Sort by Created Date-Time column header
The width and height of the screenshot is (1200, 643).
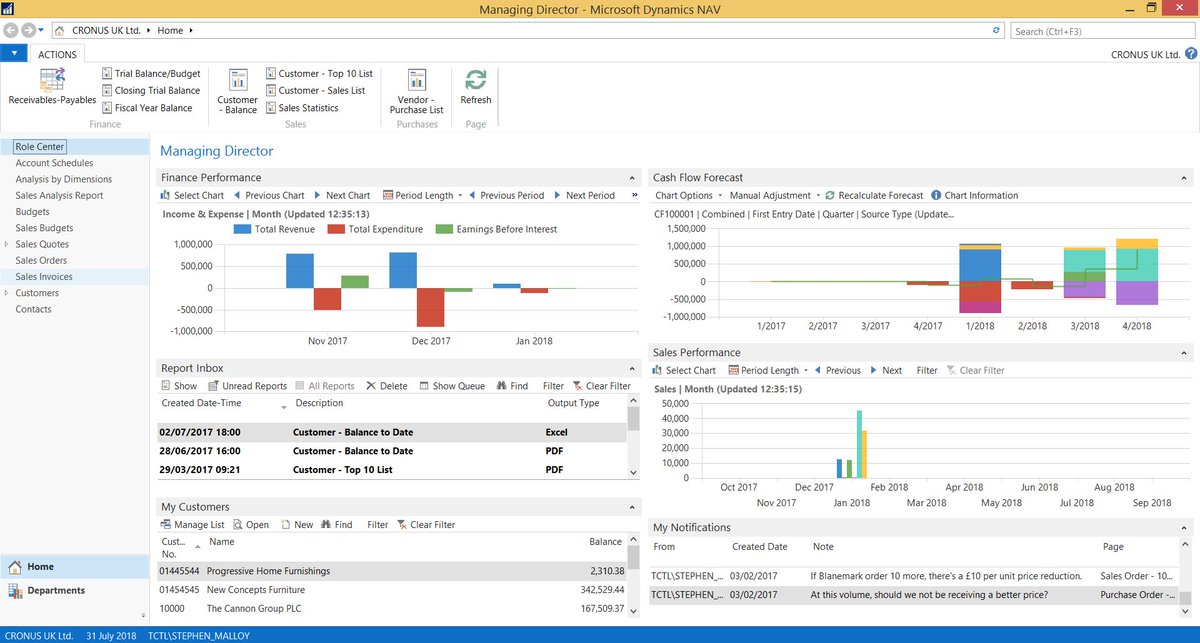[200, 403]
